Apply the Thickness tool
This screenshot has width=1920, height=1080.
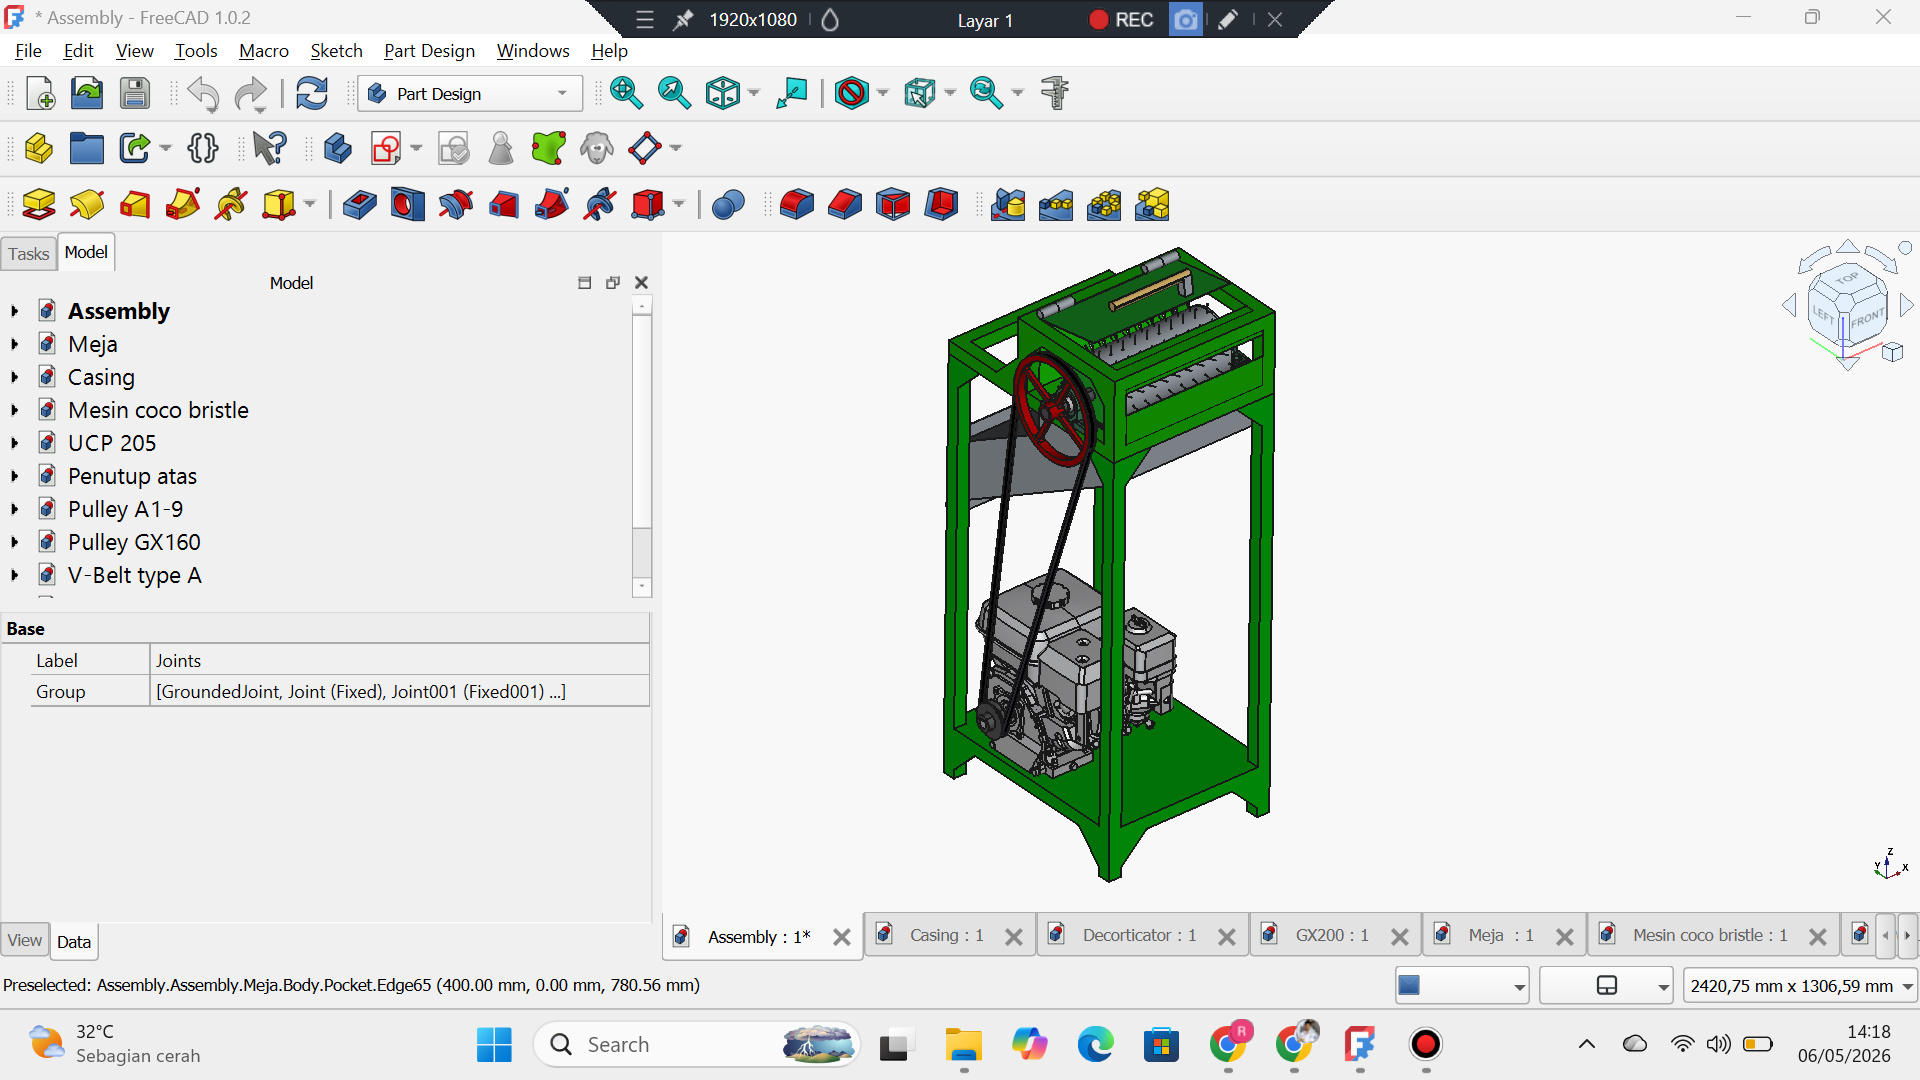tap(941, 205)
